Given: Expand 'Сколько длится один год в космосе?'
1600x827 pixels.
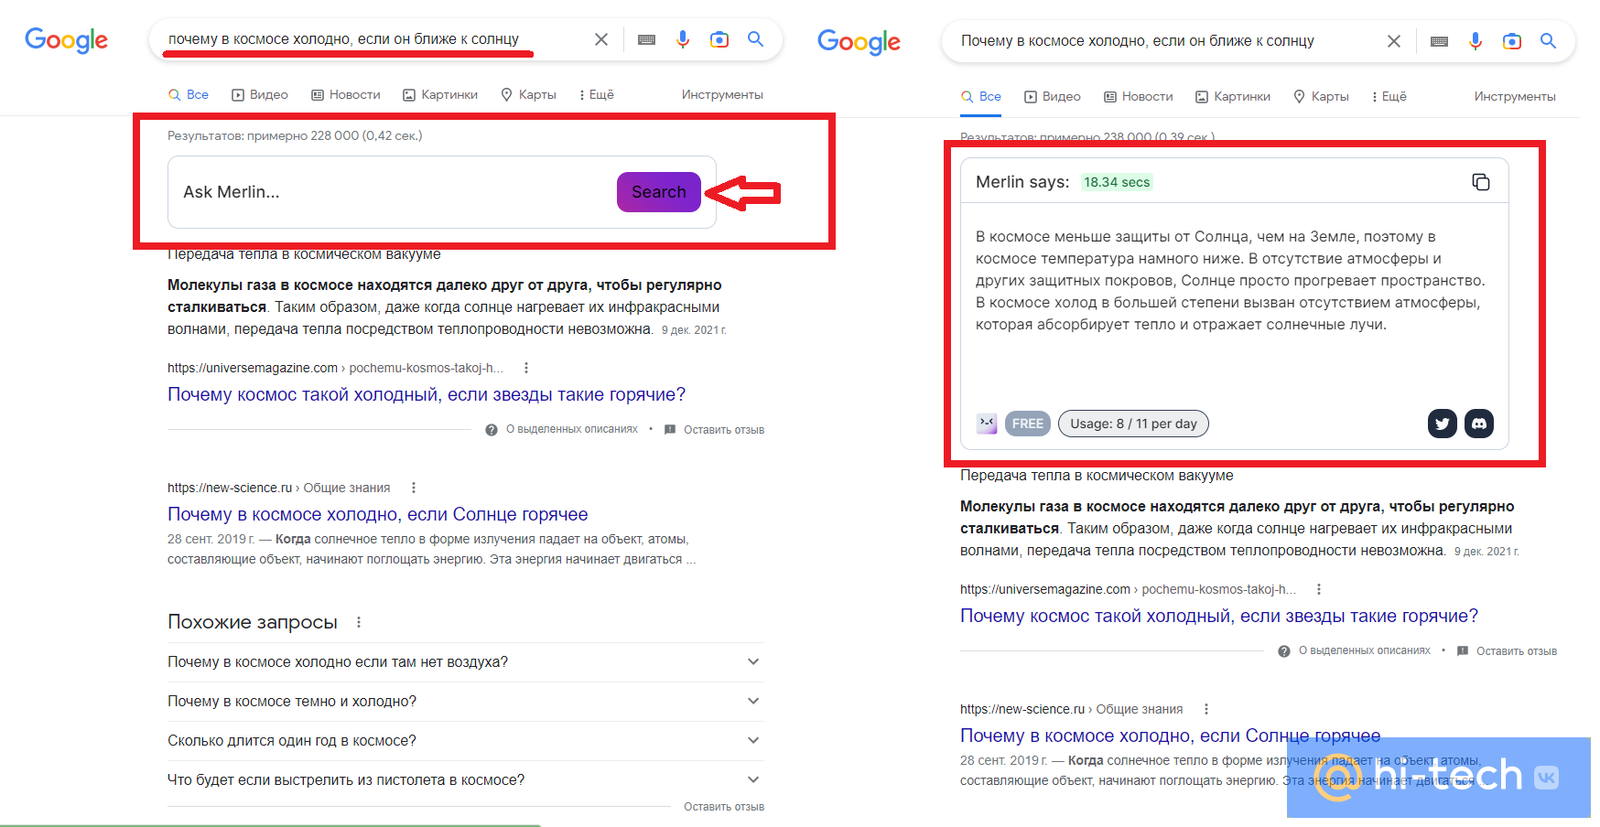Looking at the screenshot, I should pos(465,741).
